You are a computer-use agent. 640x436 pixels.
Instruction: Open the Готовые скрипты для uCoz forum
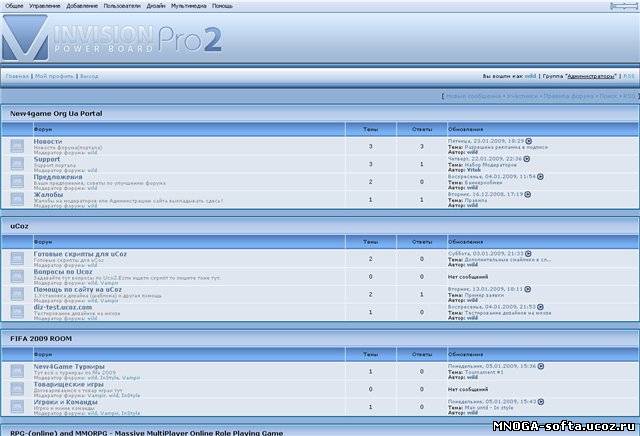pyautogui.click(x=80, y=254)
